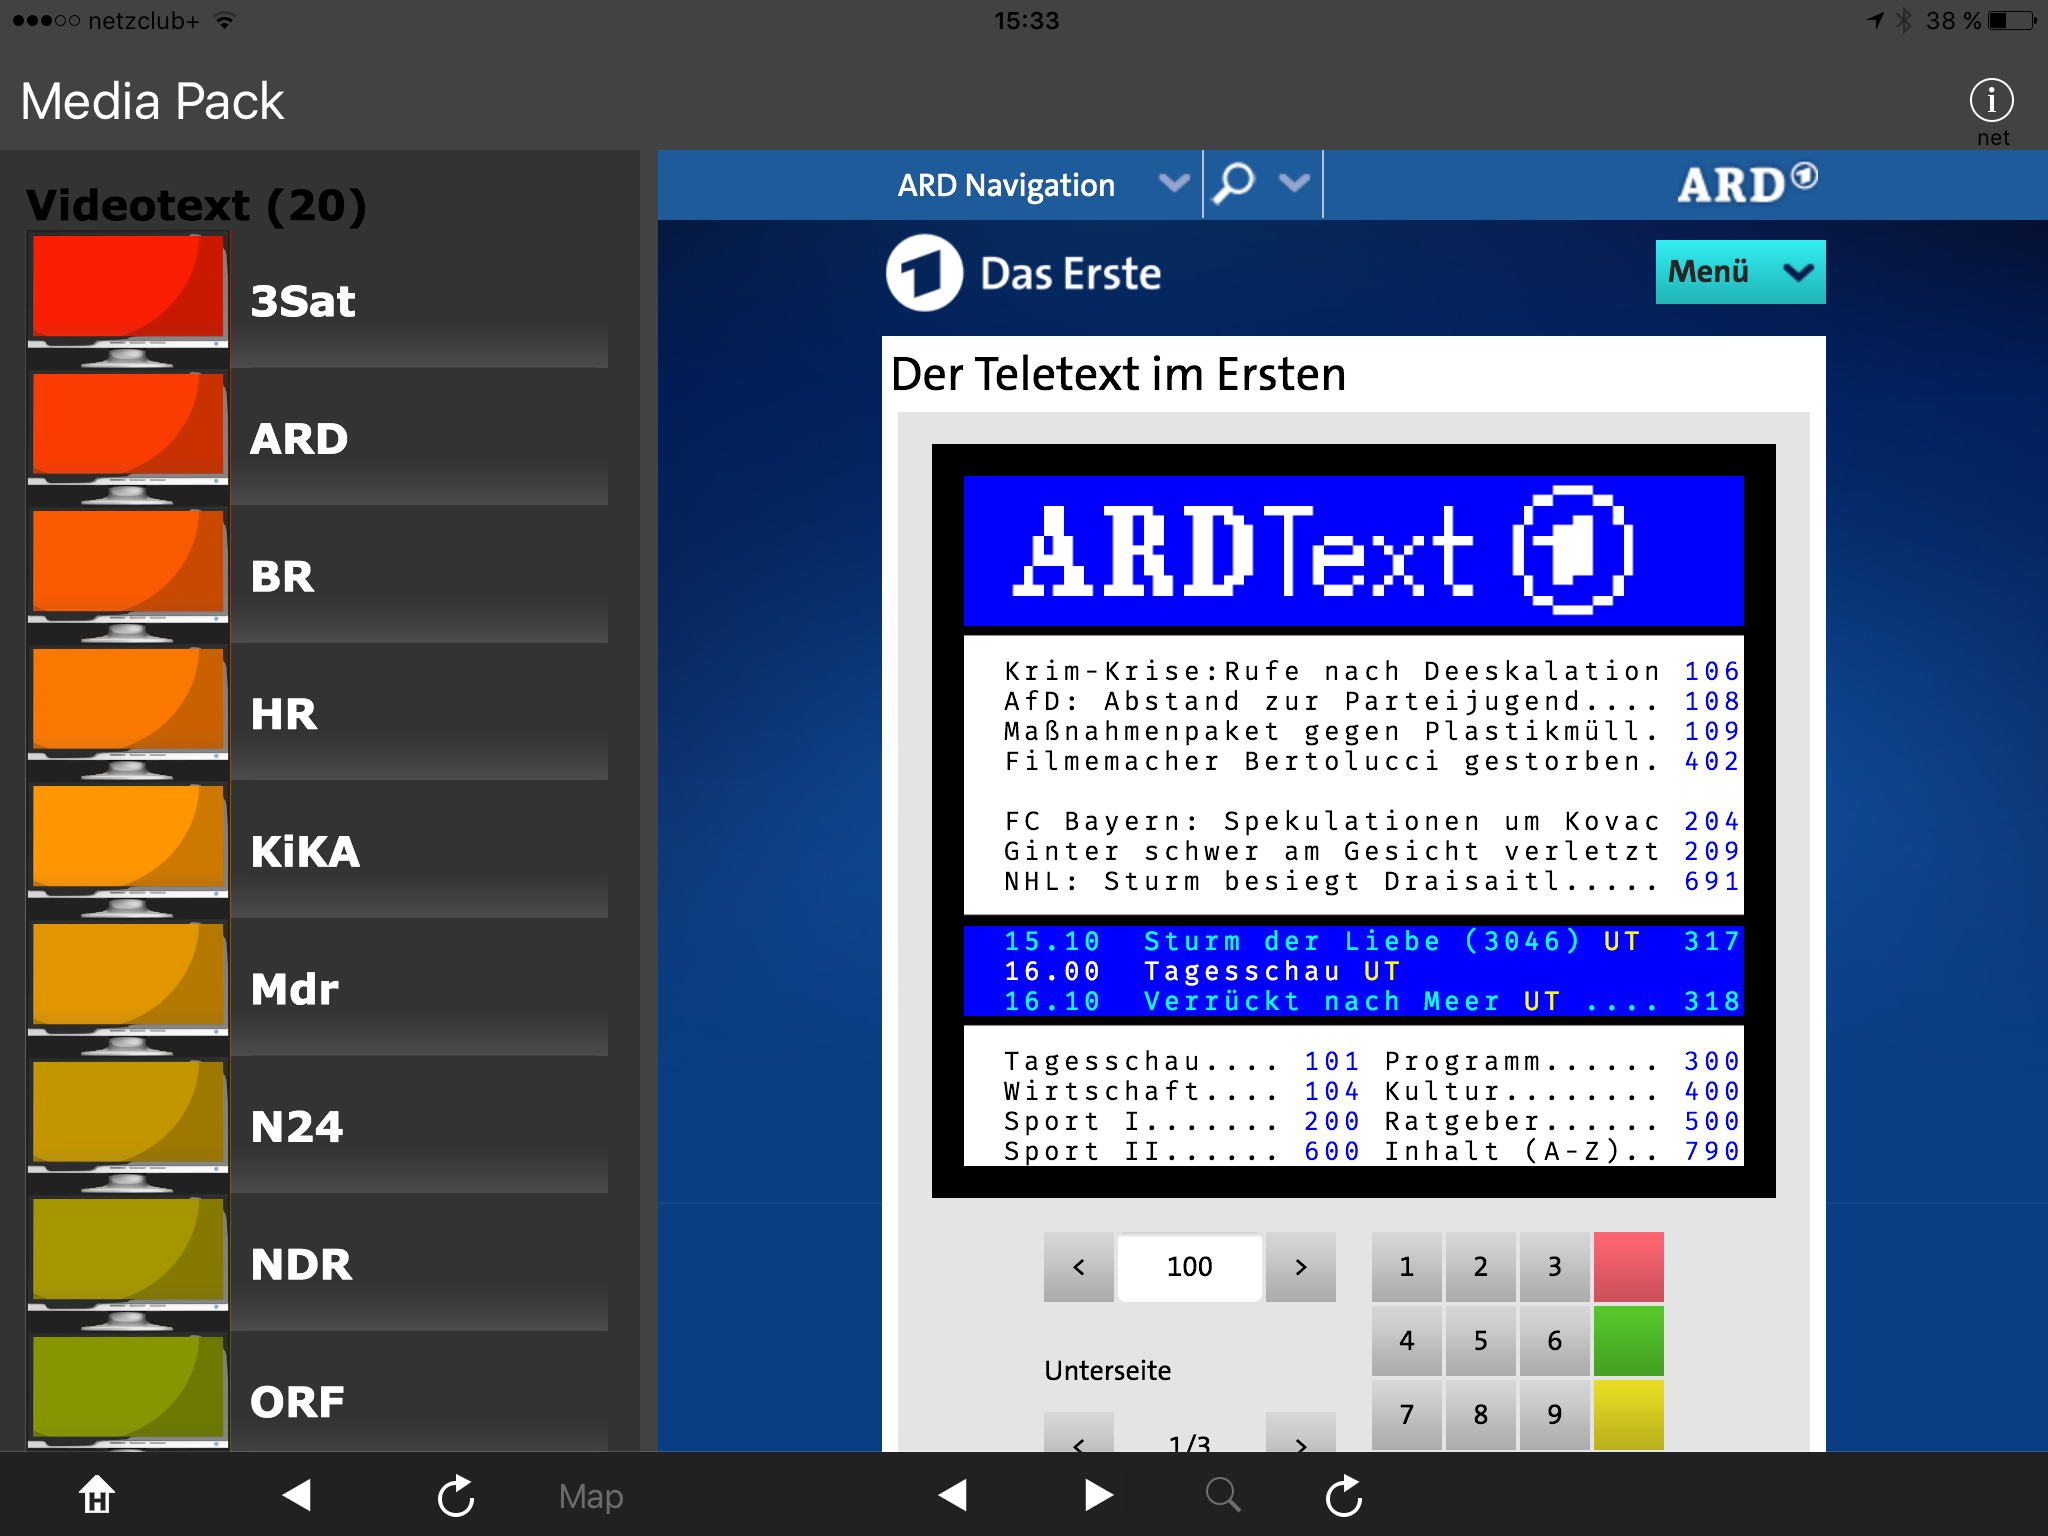This screenshot has height=1536, width=2048.
Task: Tap keypad digit 2
Action: coord(1480,1266)
